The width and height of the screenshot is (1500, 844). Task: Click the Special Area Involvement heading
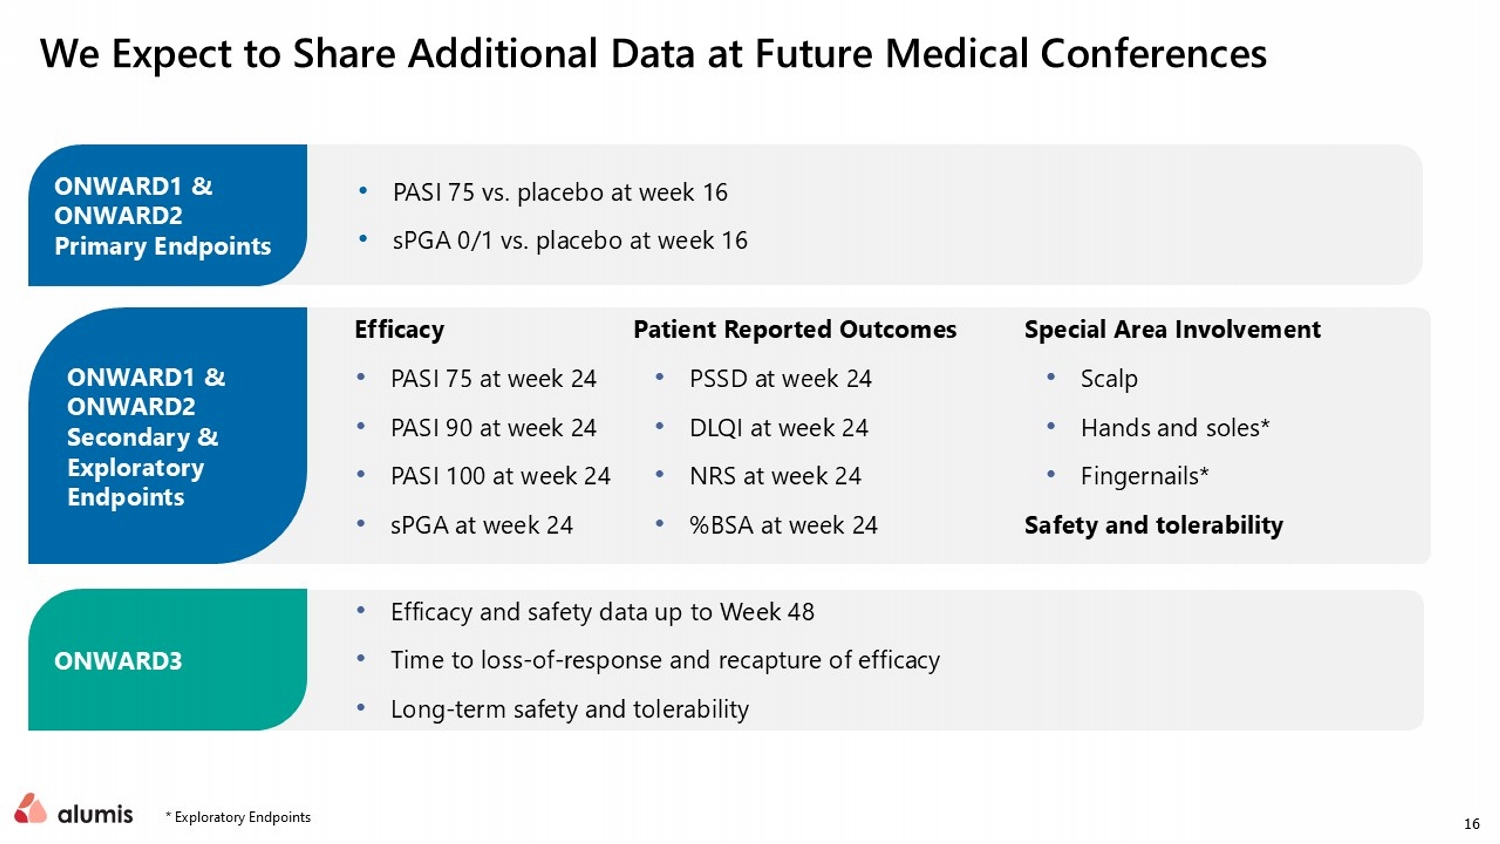1172,330
